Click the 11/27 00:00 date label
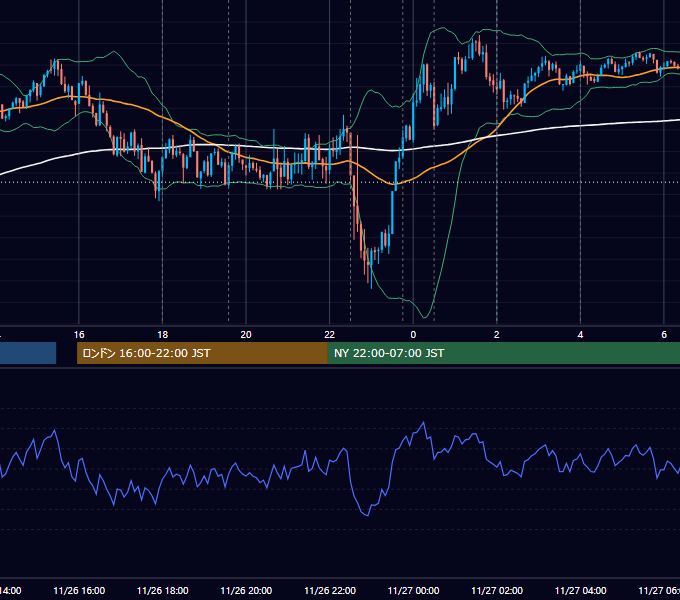Screen dimensions: 680x600 [413, 590]
